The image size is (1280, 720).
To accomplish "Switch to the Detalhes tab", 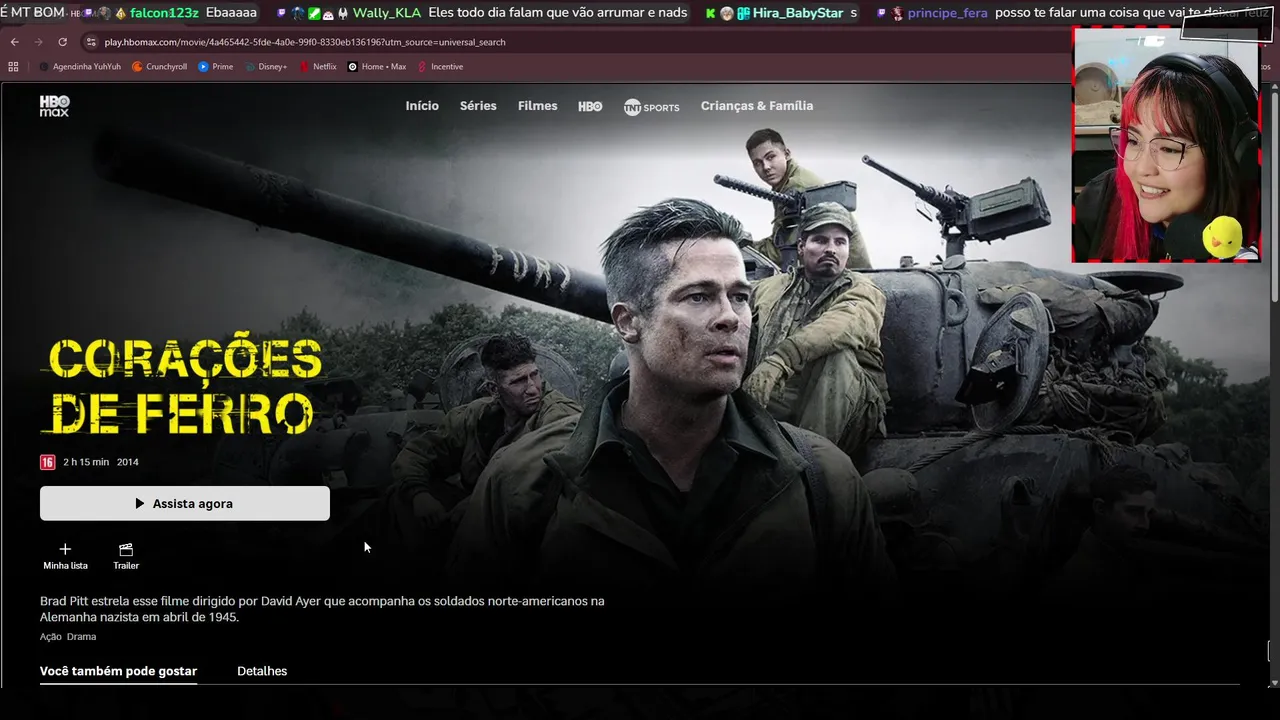I will 262,671.
